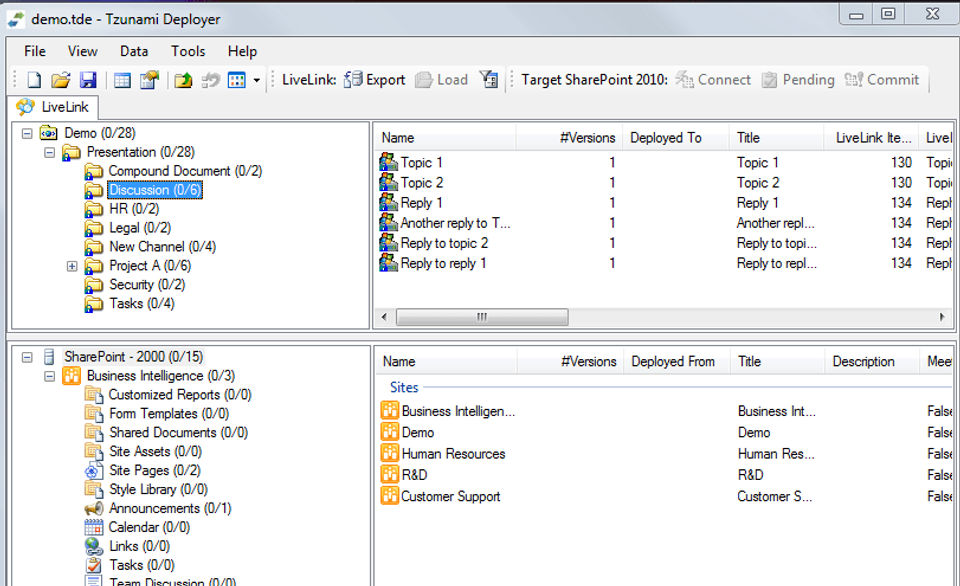Open the View menu
This screenshot has height=586, width=960.
[83, 51]
